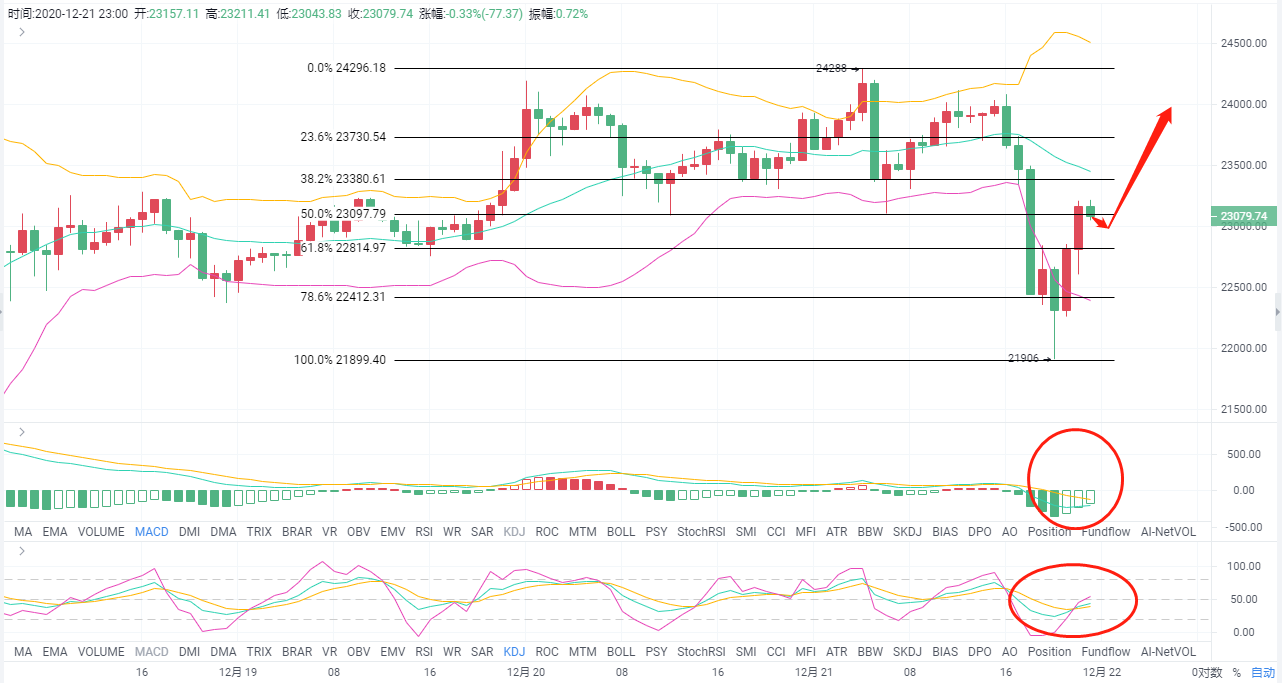This screenshot has width=1282, height=683.
Task: Select RSI in the MACD panel's indicator row
Action: point(425,532)
